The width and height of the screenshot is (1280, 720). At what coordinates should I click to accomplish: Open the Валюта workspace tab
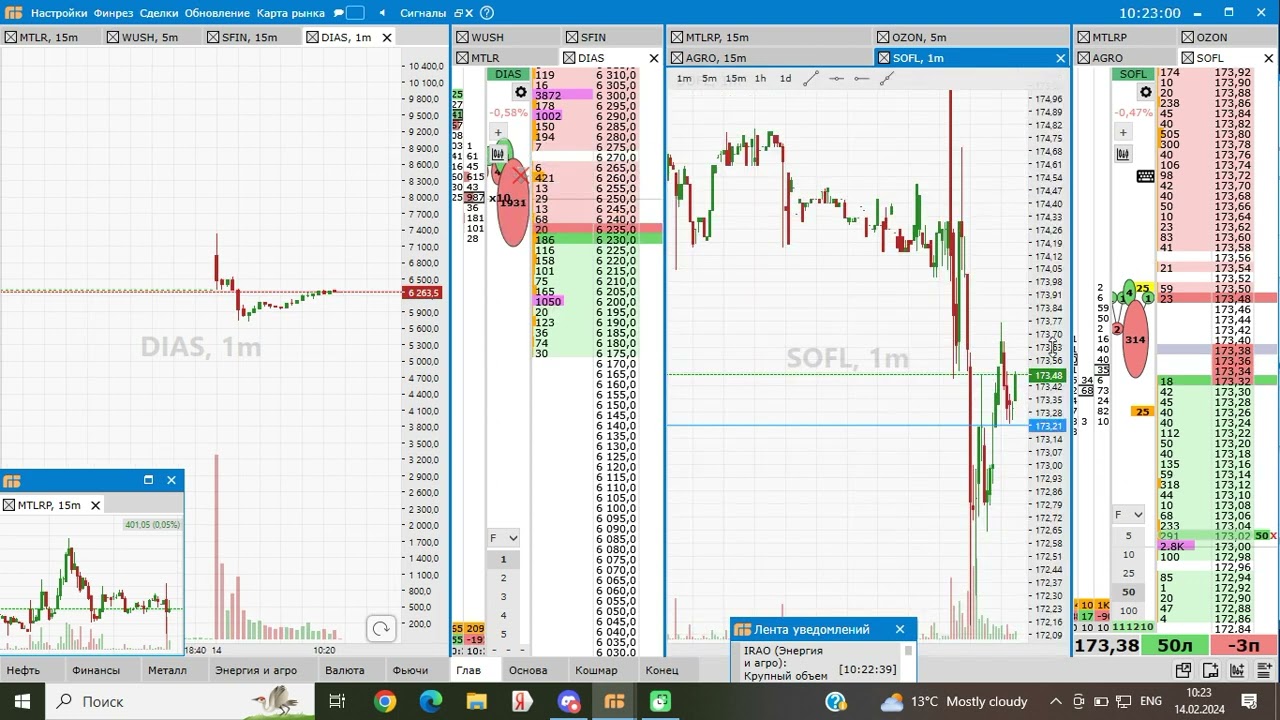pos(345,670)
